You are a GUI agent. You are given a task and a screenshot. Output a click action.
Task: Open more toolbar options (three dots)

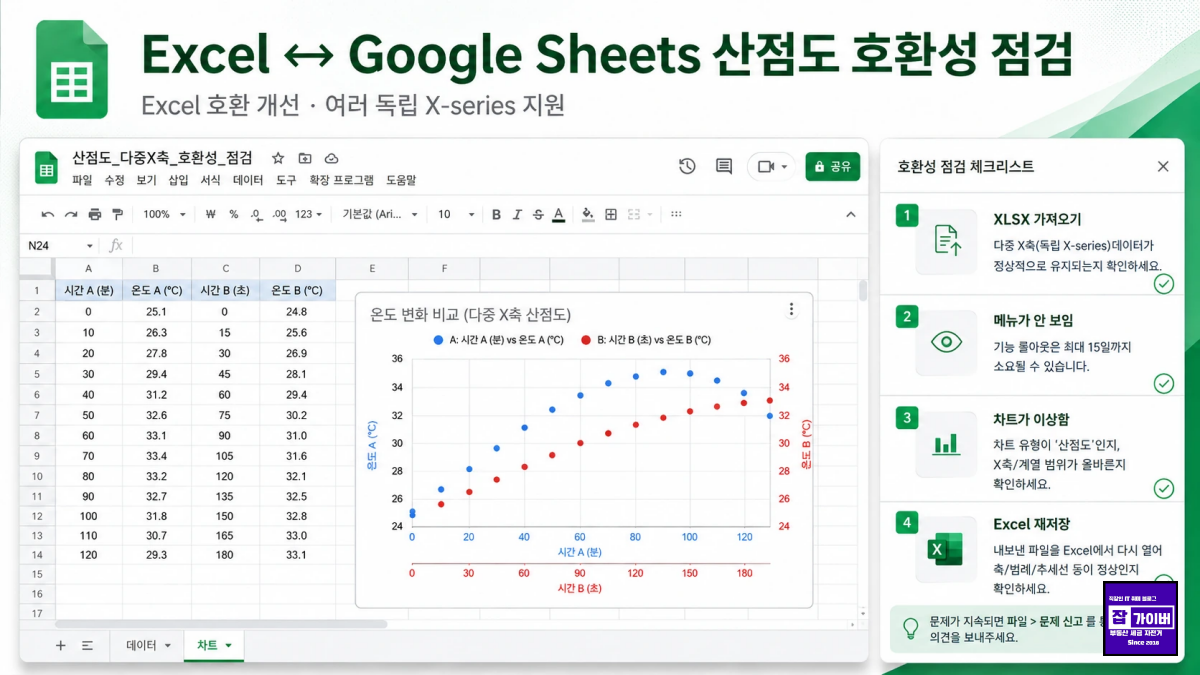point(676,214)
